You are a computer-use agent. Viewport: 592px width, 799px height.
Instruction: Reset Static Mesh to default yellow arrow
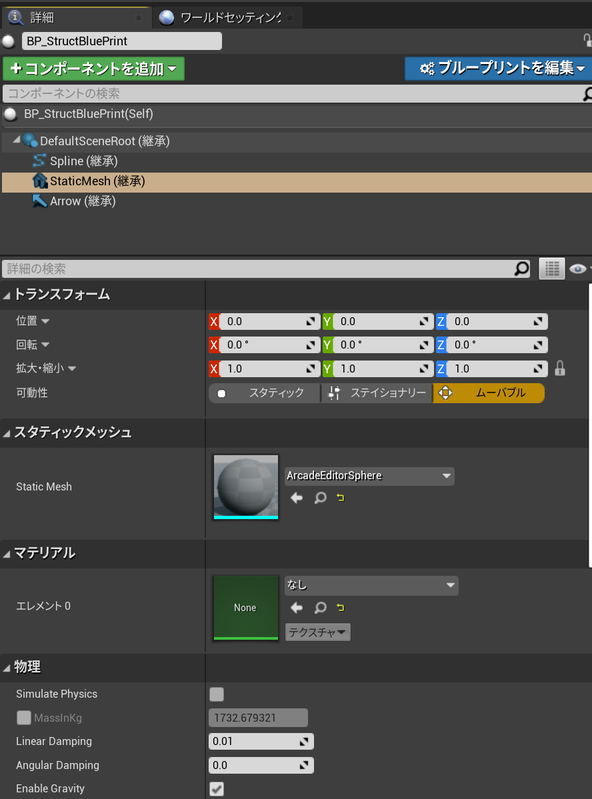click(340, 497)
